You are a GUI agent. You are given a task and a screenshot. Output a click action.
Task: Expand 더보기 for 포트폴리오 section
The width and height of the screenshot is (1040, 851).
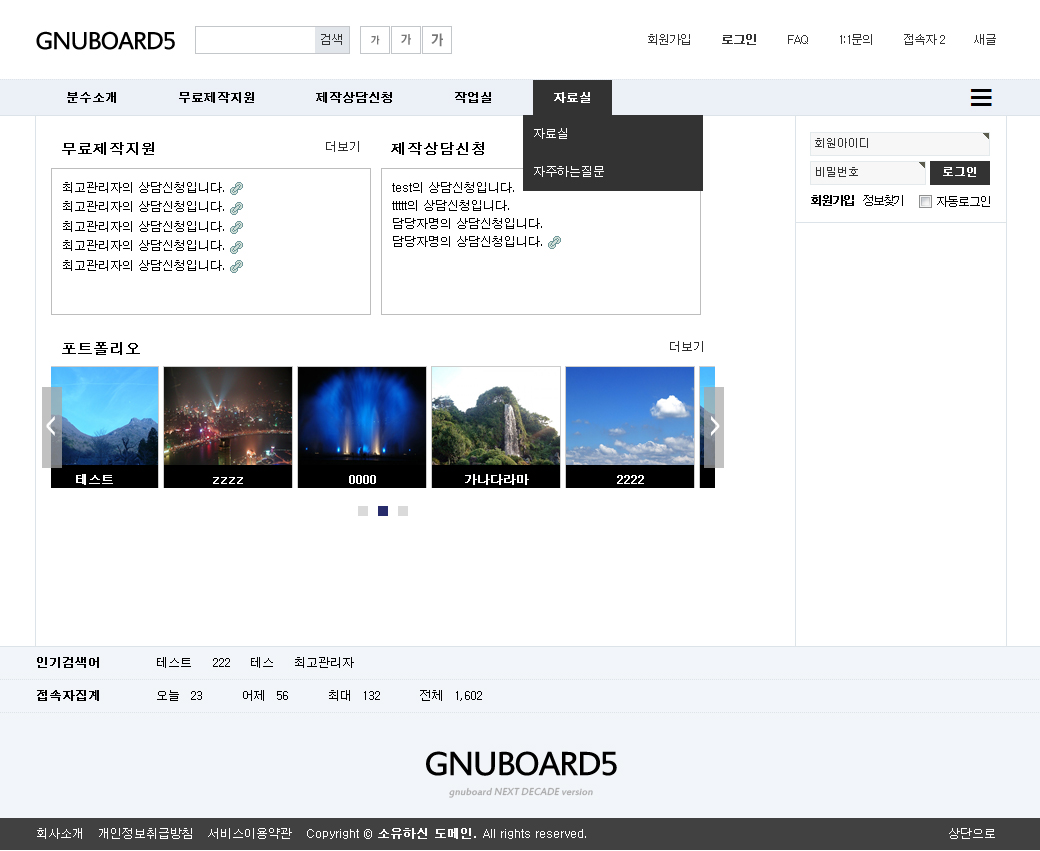click(x=686, y=347)
